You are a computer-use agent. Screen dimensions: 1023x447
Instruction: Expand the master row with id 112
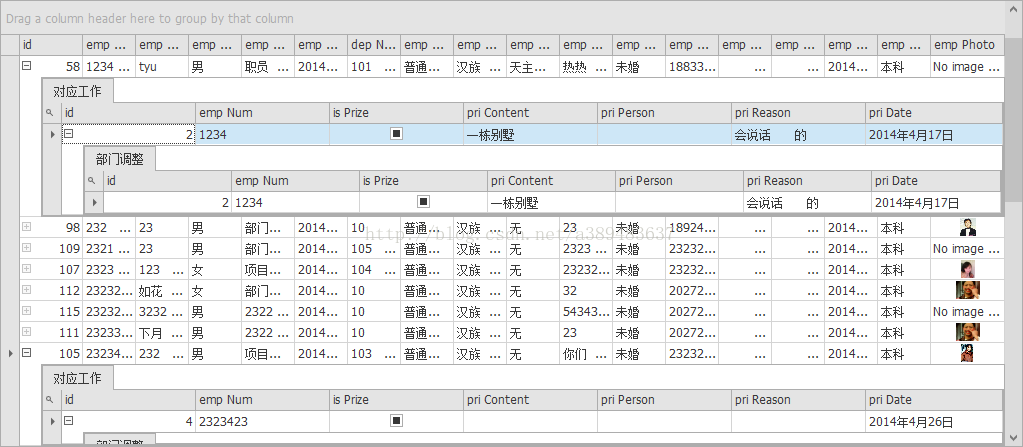coord(27,289)
